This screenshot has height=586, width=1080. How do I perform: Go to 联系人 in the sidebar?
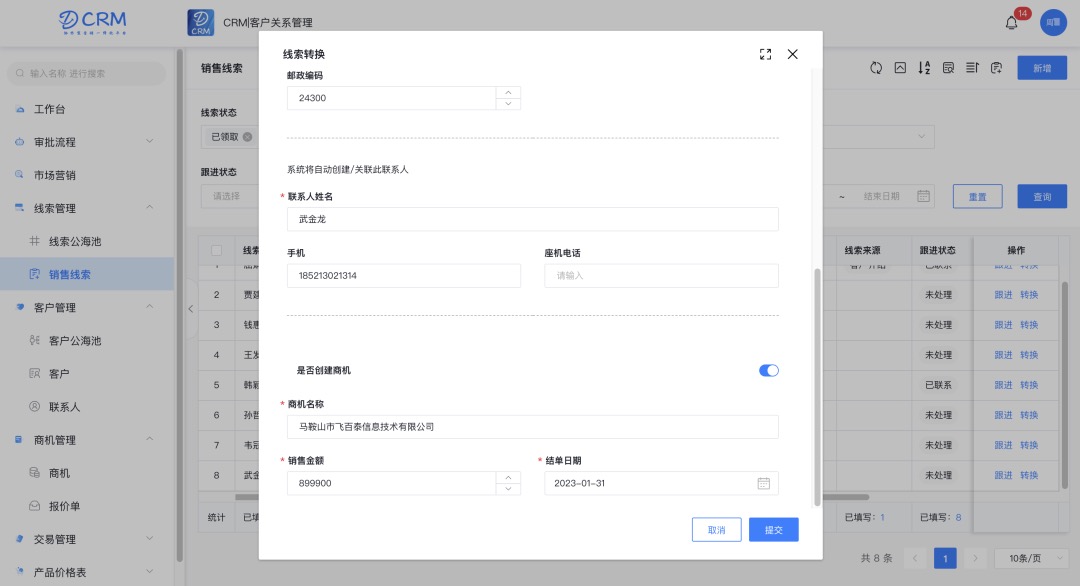[x=64, y=407]
